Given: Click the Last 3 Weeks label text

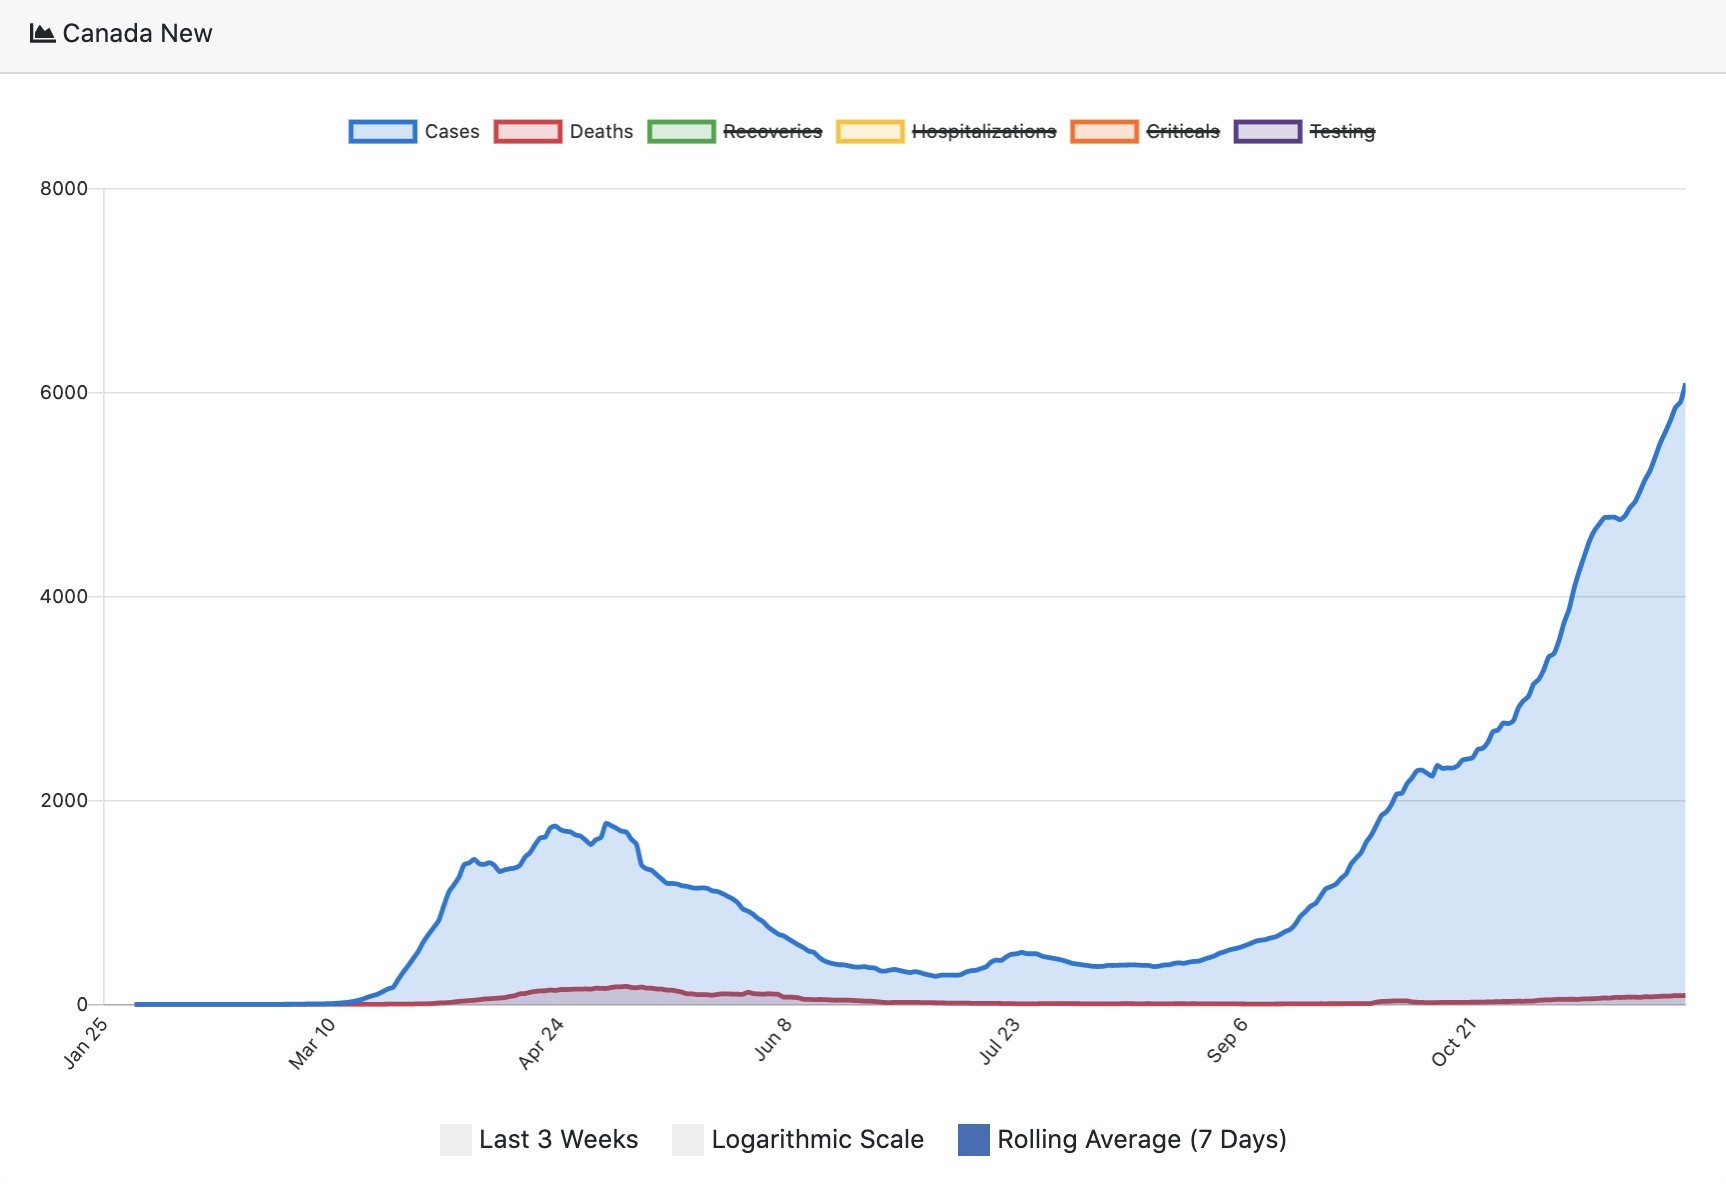Looking at the screenshot, I should coord(558,1140).
